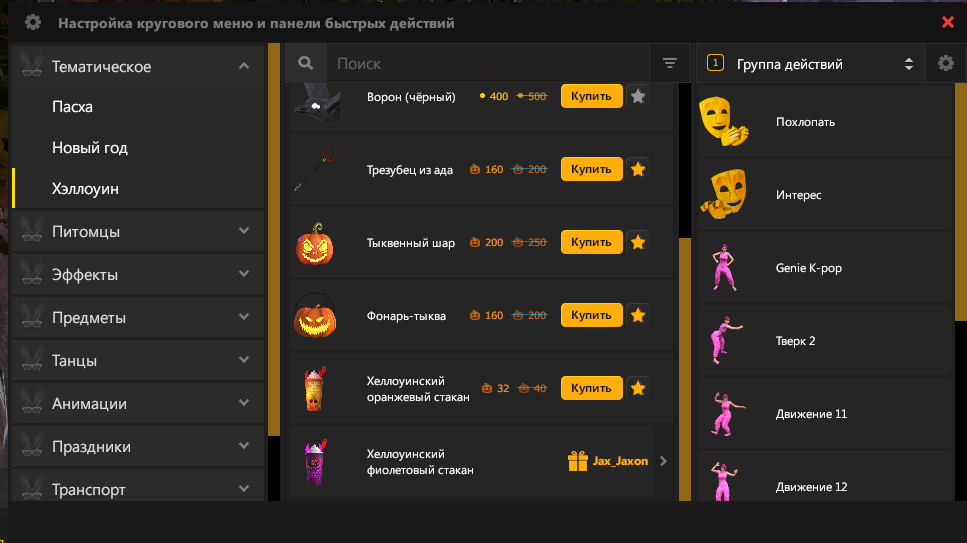Click the purple Halloween cup icon
Viewport: 967px width, 543px height.
click(x=316, y=462)
